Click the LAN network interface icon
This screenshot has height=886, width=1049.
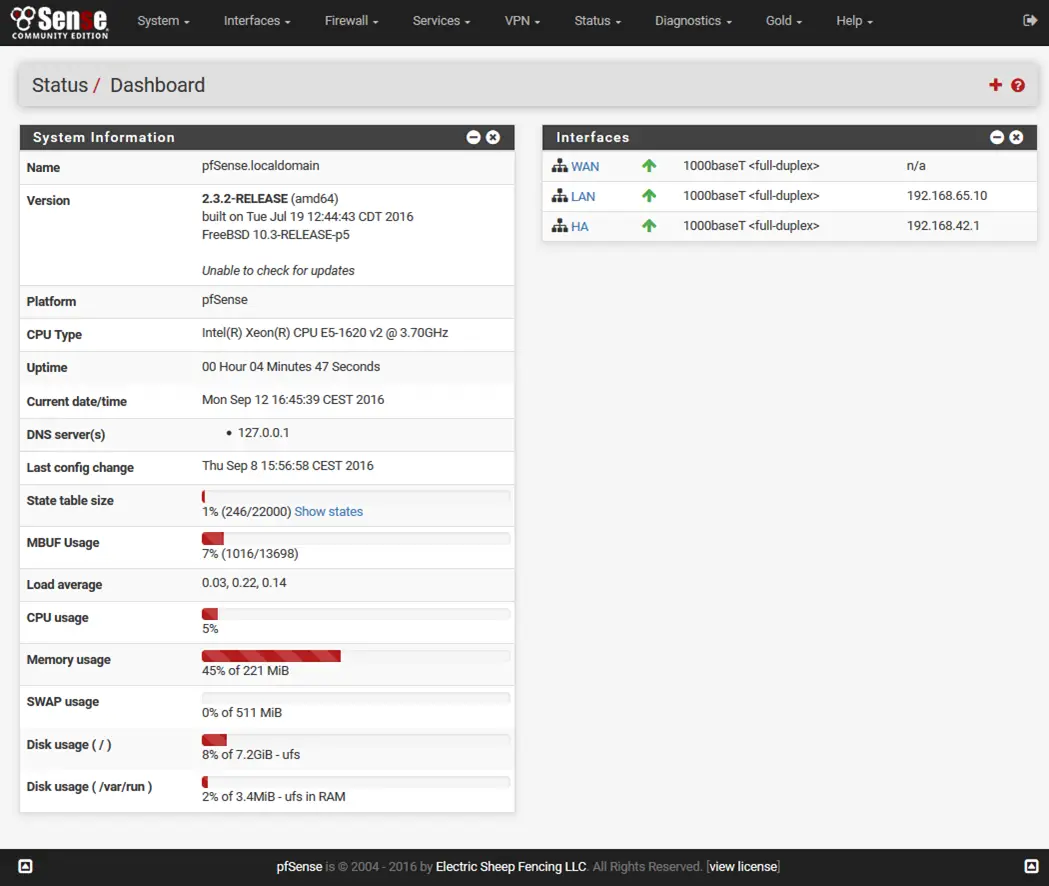click(559, 196)
